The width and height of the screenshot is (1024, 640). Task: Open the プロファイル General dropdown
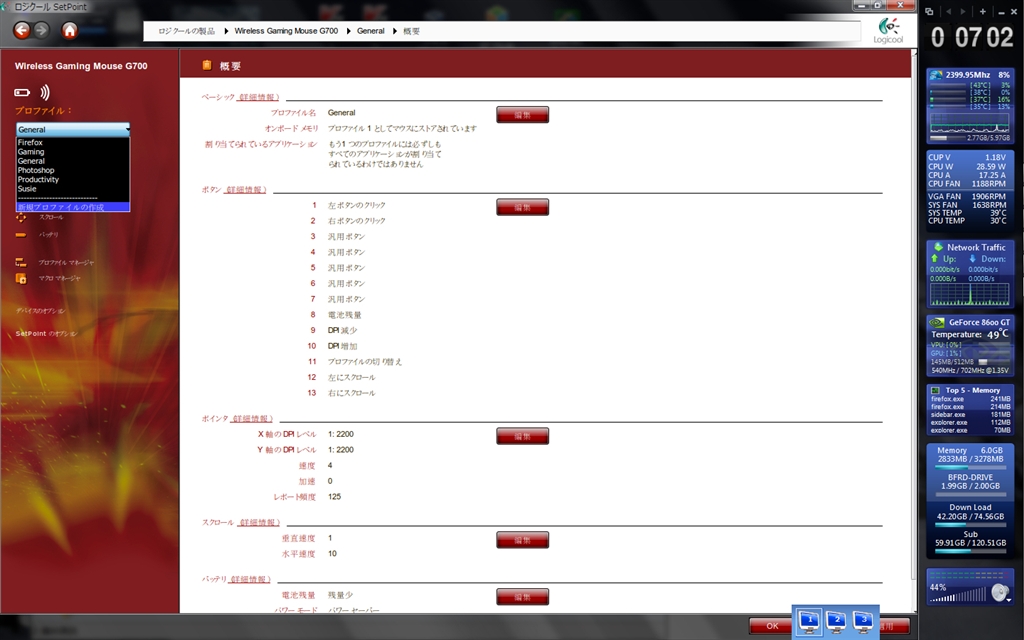pyautogui.click(x=73, y=129)
